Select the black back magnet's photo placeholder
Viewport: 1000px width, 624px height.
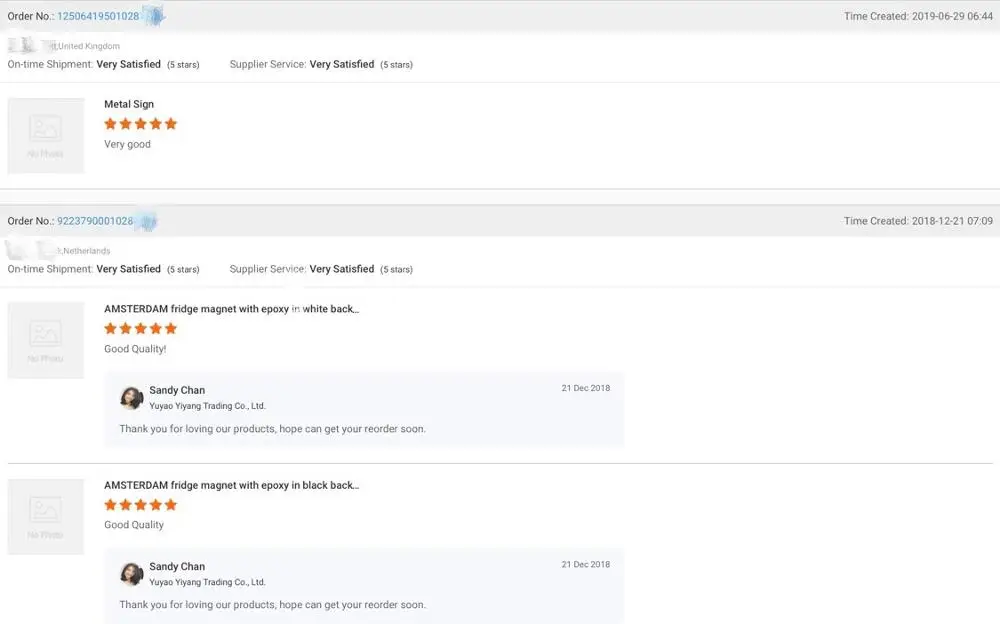click(x=46, y=517)
